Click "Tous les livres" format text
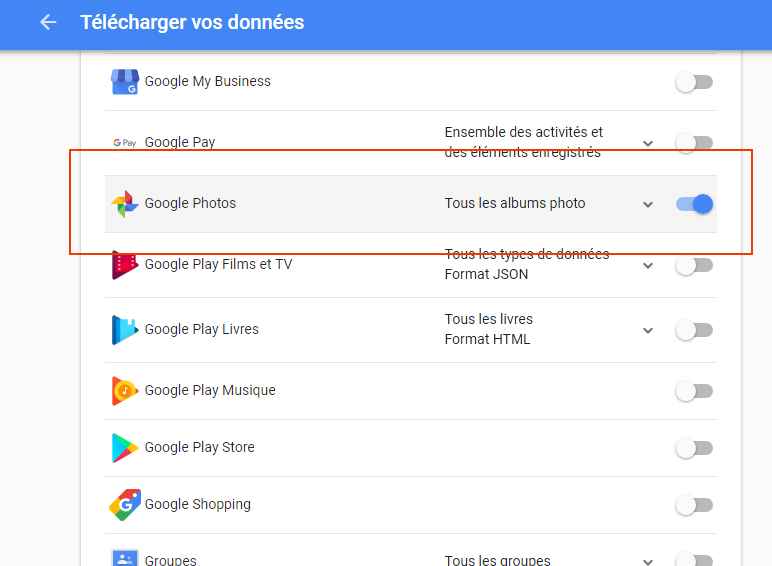Viewport: 772px width, 566px height. click(x=489, y=319)
